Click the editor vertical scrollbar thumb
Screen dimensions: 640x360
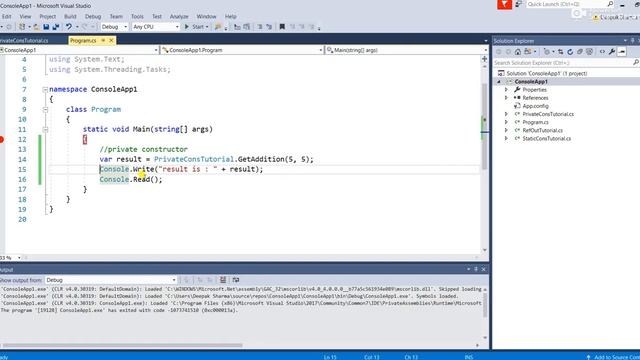click(484, 127)
